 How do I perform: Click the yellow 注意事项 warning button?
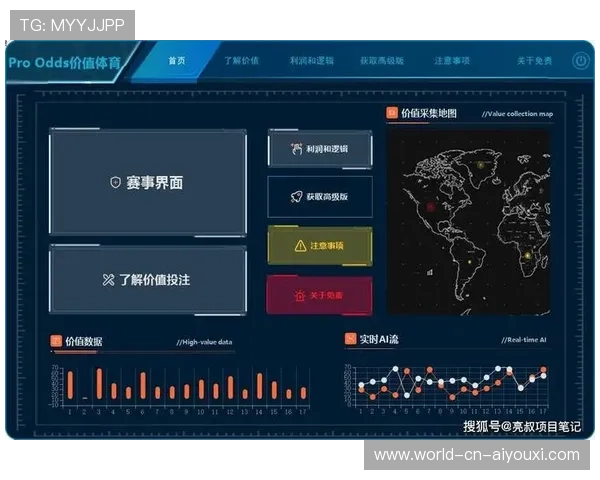coord(320,245)
